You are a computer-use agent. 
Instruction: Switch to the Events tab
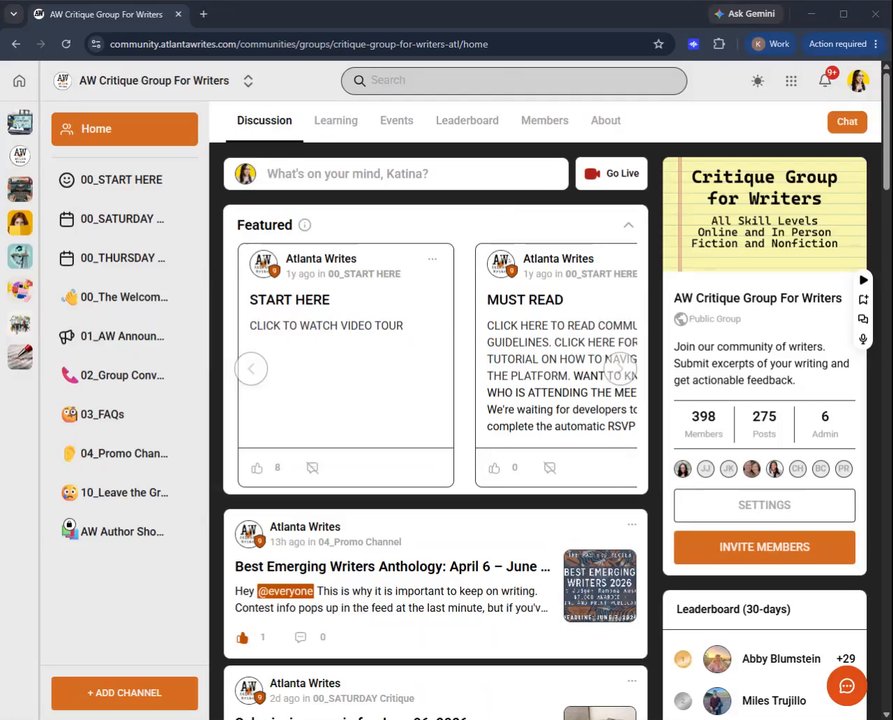point(396,121)
